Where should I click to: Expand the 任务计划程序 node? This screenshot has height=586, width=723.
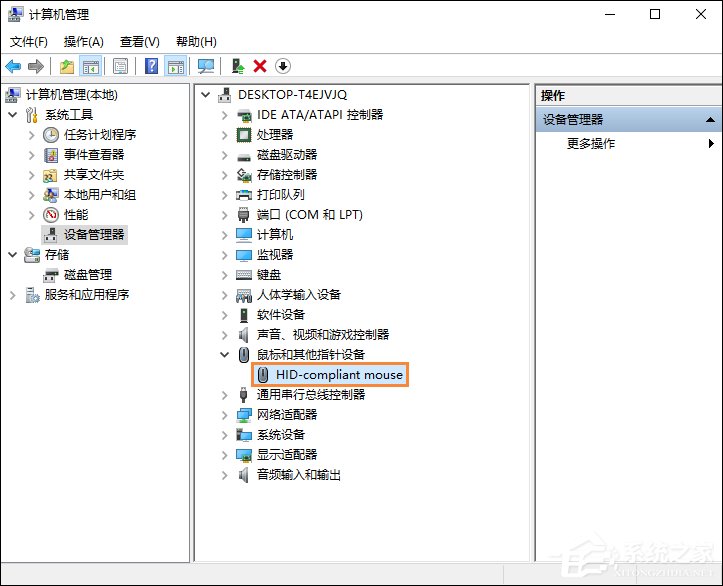(31, 135)
